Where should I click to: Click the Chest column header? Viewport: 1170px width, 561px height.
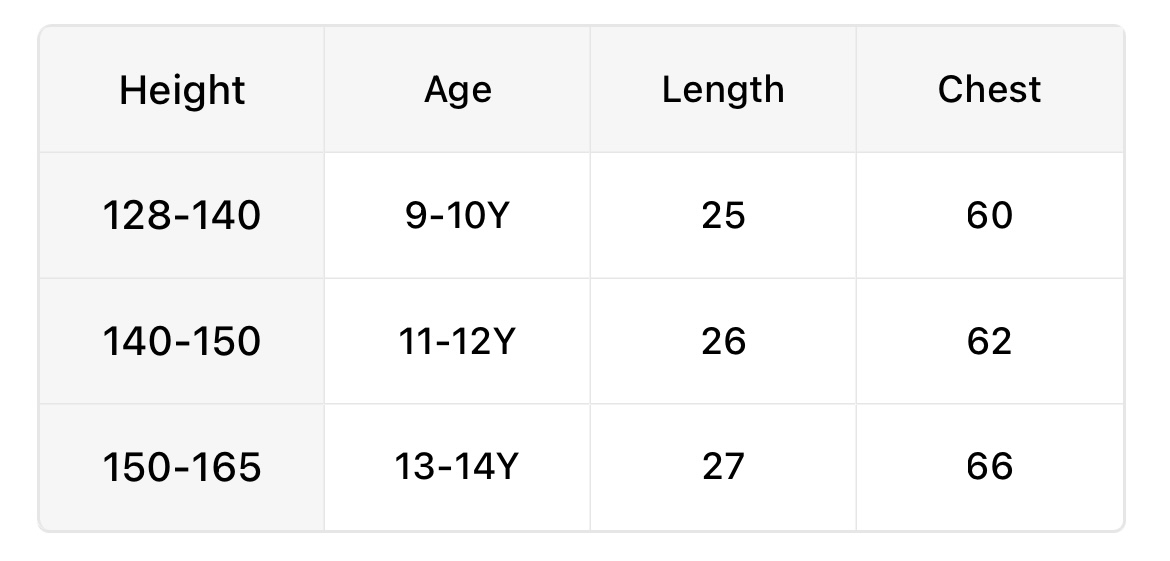[989, 90]
